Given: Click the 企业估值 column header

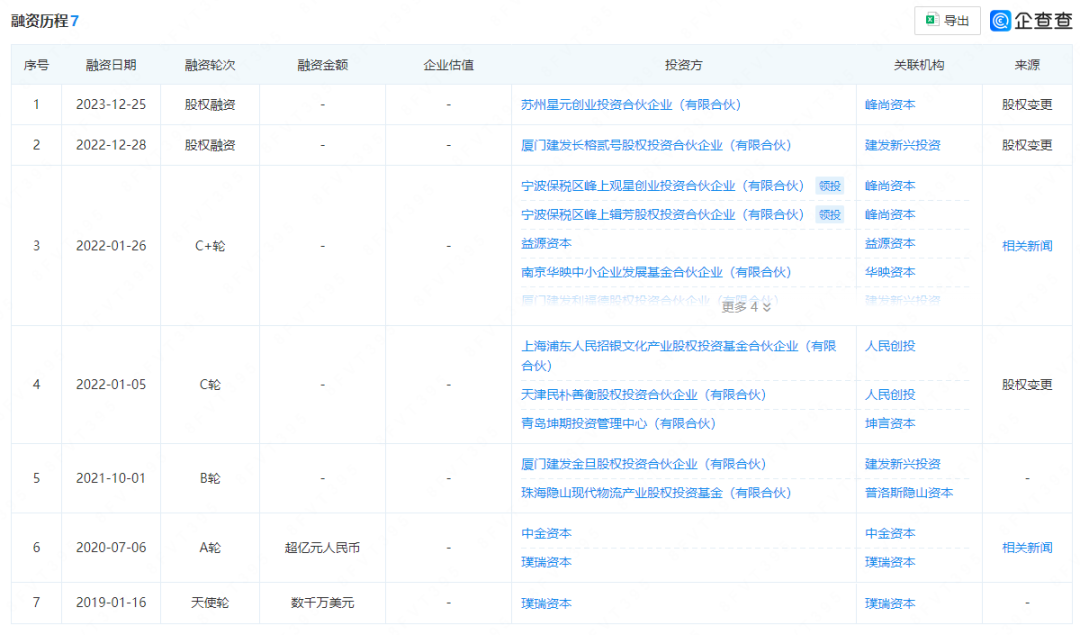Looking at the screenshot, I should click(x=448, y=65).
